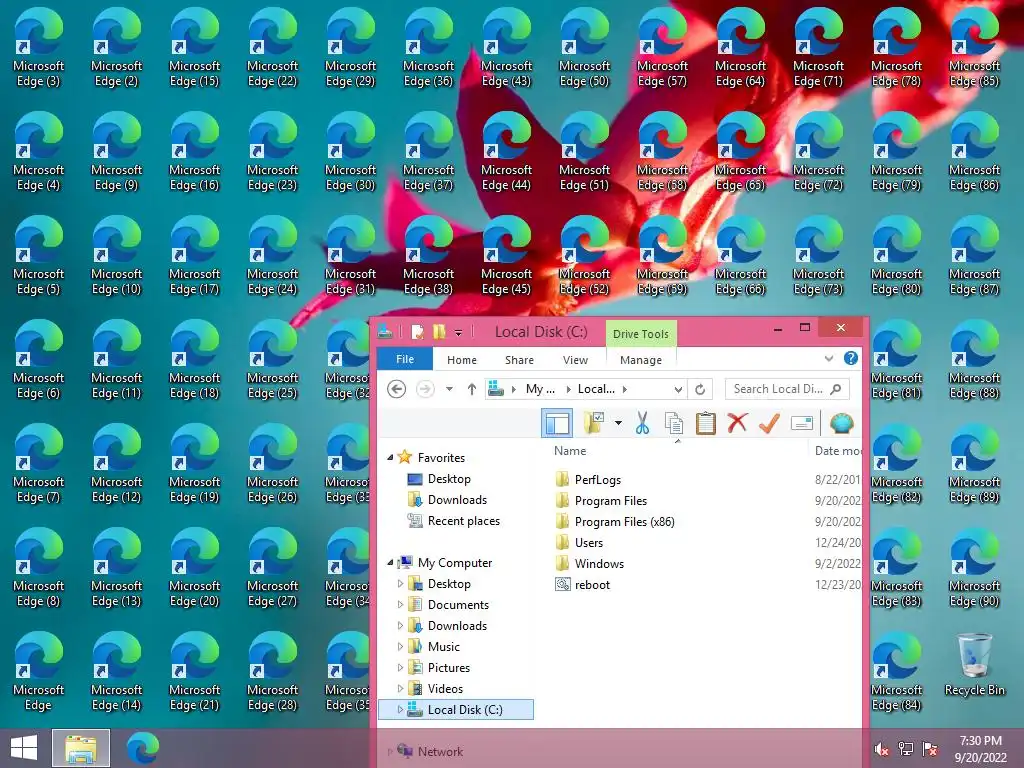Viewport: 1024px width, 768px height.
Task: Select the Program Files (x86) folder
Action: 615,521
